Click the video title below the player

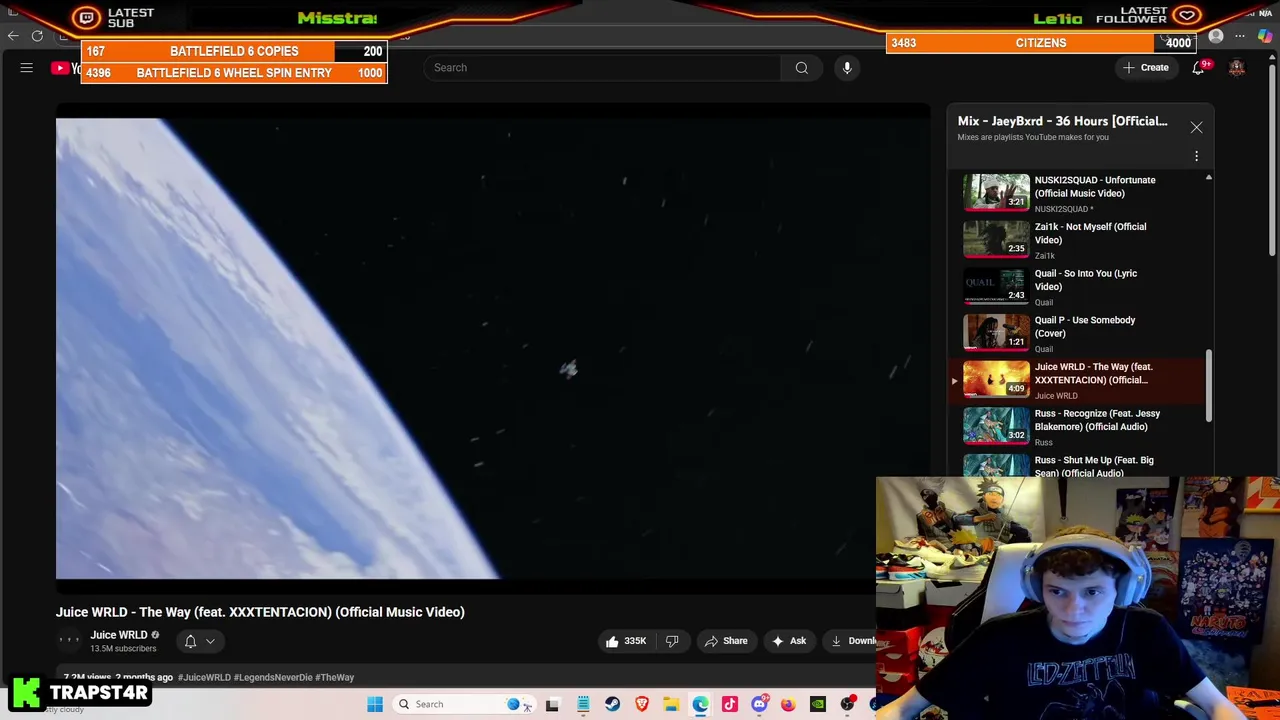tap(260, 612)
